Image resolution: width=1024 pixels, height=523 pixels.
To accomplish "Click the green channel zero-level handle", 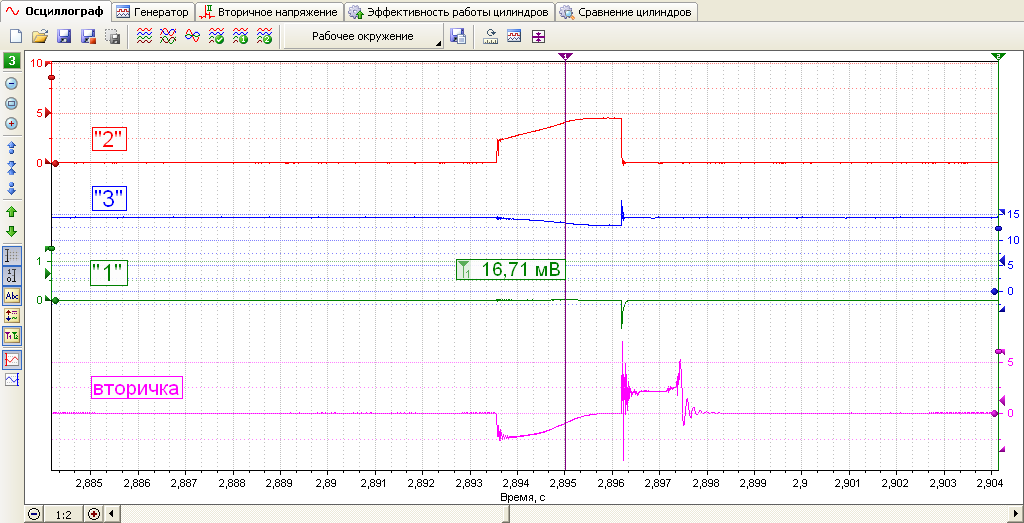I will [55, 300].
